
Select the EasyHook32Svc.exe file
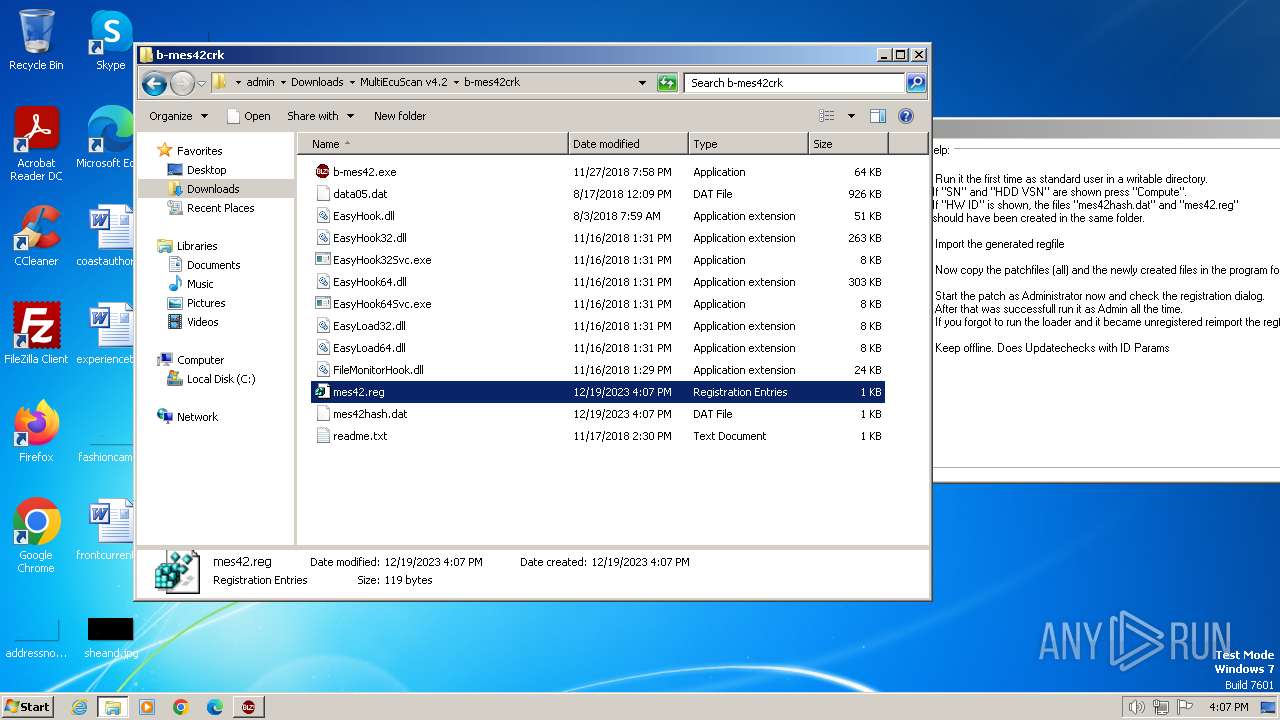click(598, 260)
